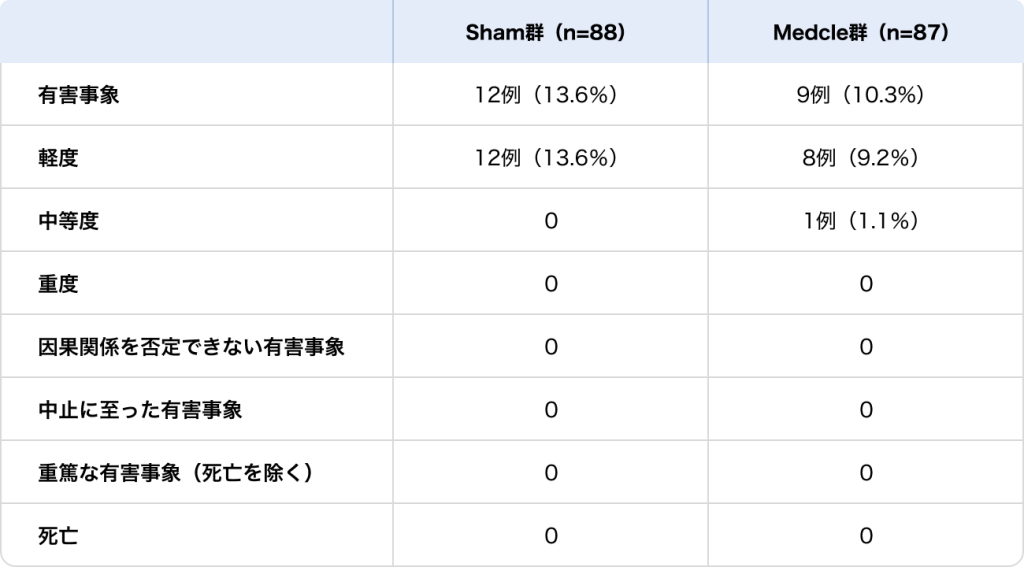Click the Medcle群 (n=87) column header
The width and height of the screenshot is (1024, 567).
(866, 33)
